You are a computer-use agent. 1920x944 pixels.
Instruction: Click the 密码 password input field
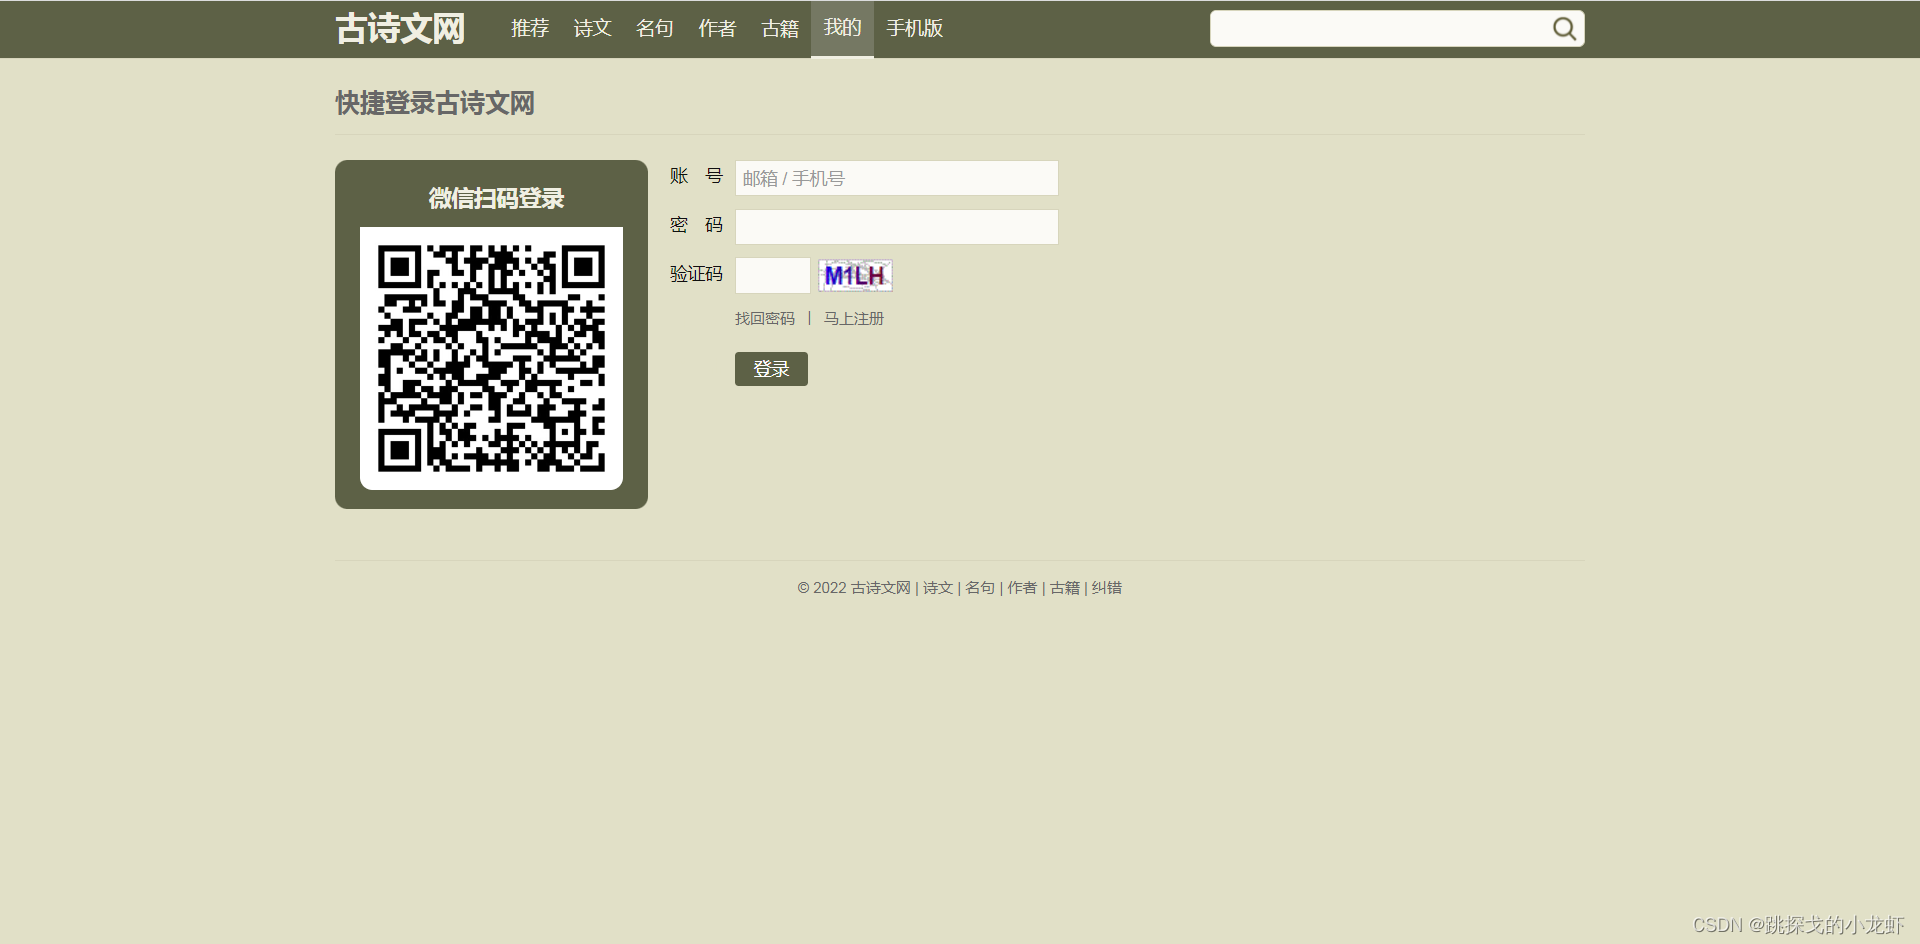pyautogui.click(x=897, y=227)
